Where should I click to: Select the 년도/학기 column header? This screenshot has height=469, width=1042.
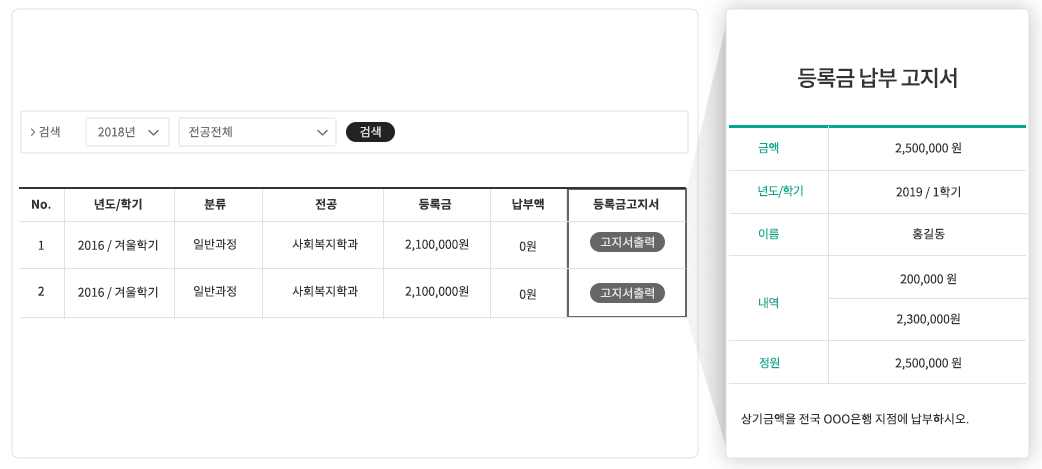(118, 205)
